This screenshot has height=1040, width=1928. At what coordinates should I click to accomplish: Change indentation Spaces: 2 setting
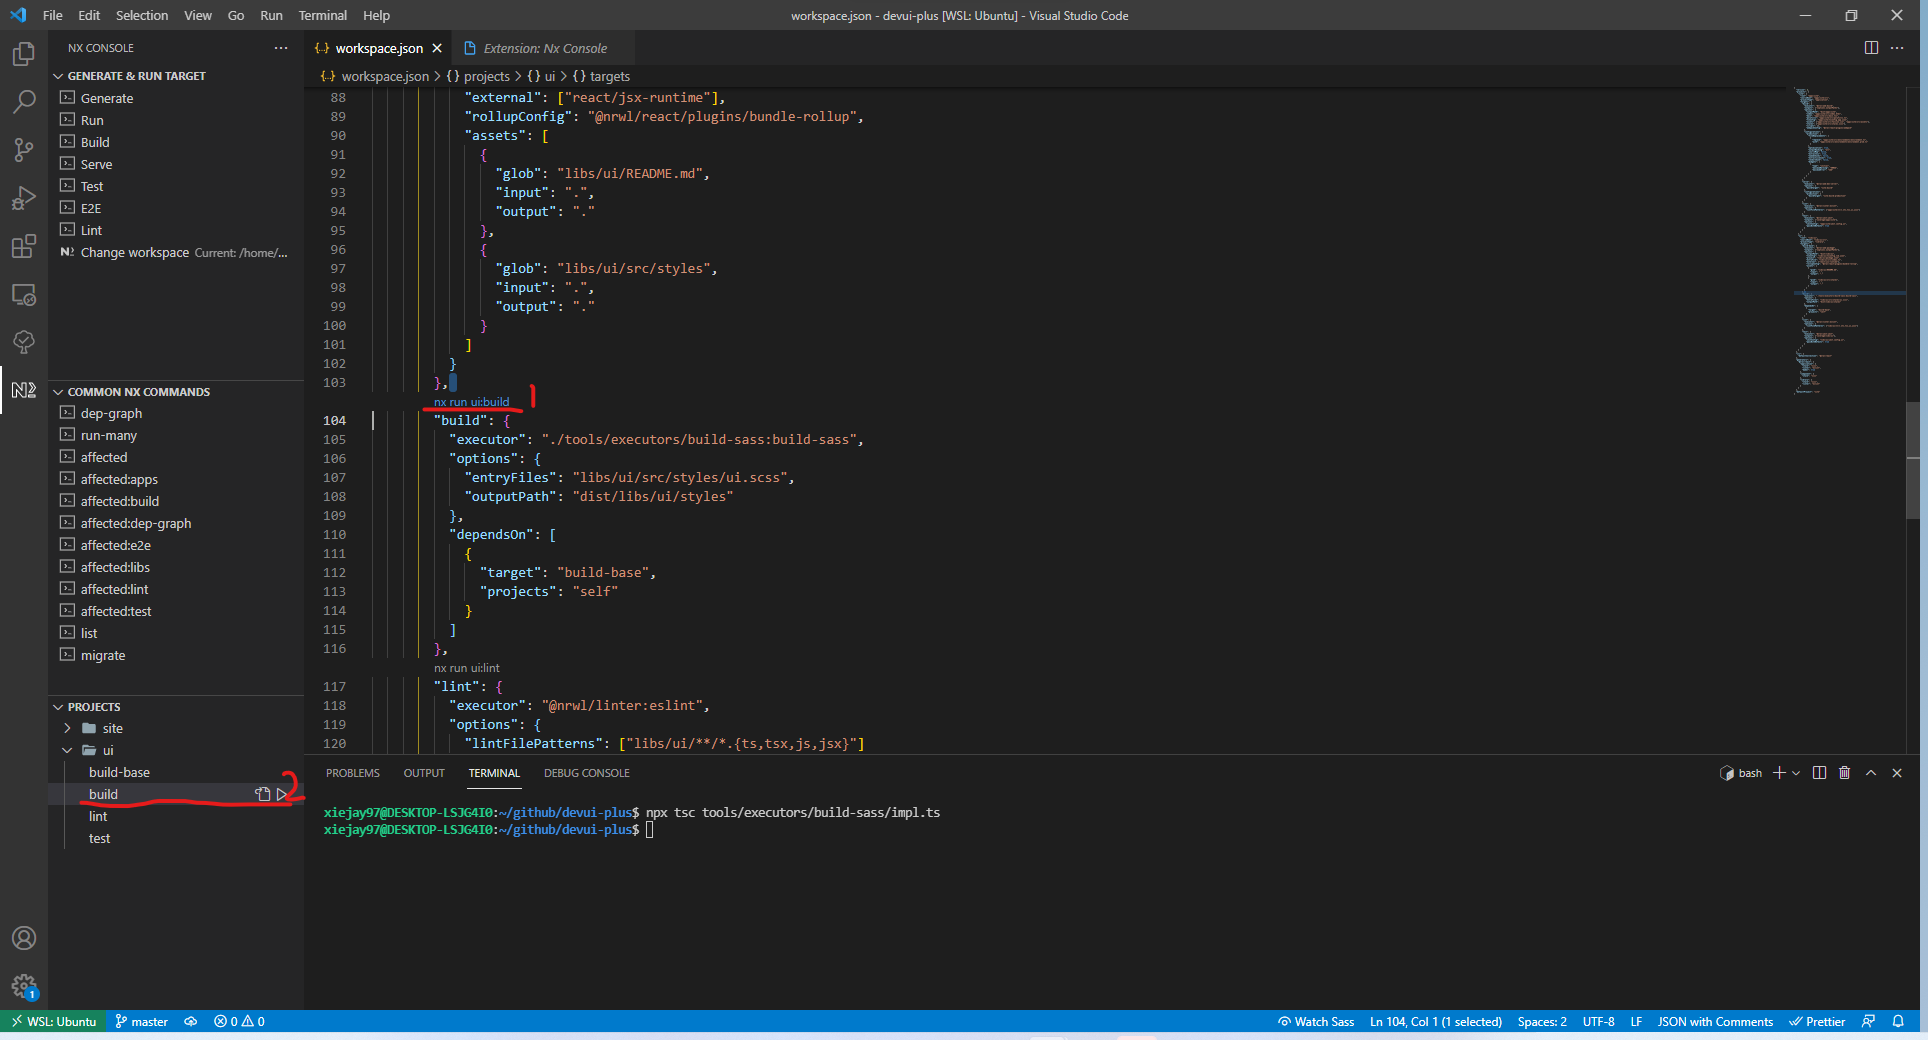click(1542, 1021)
